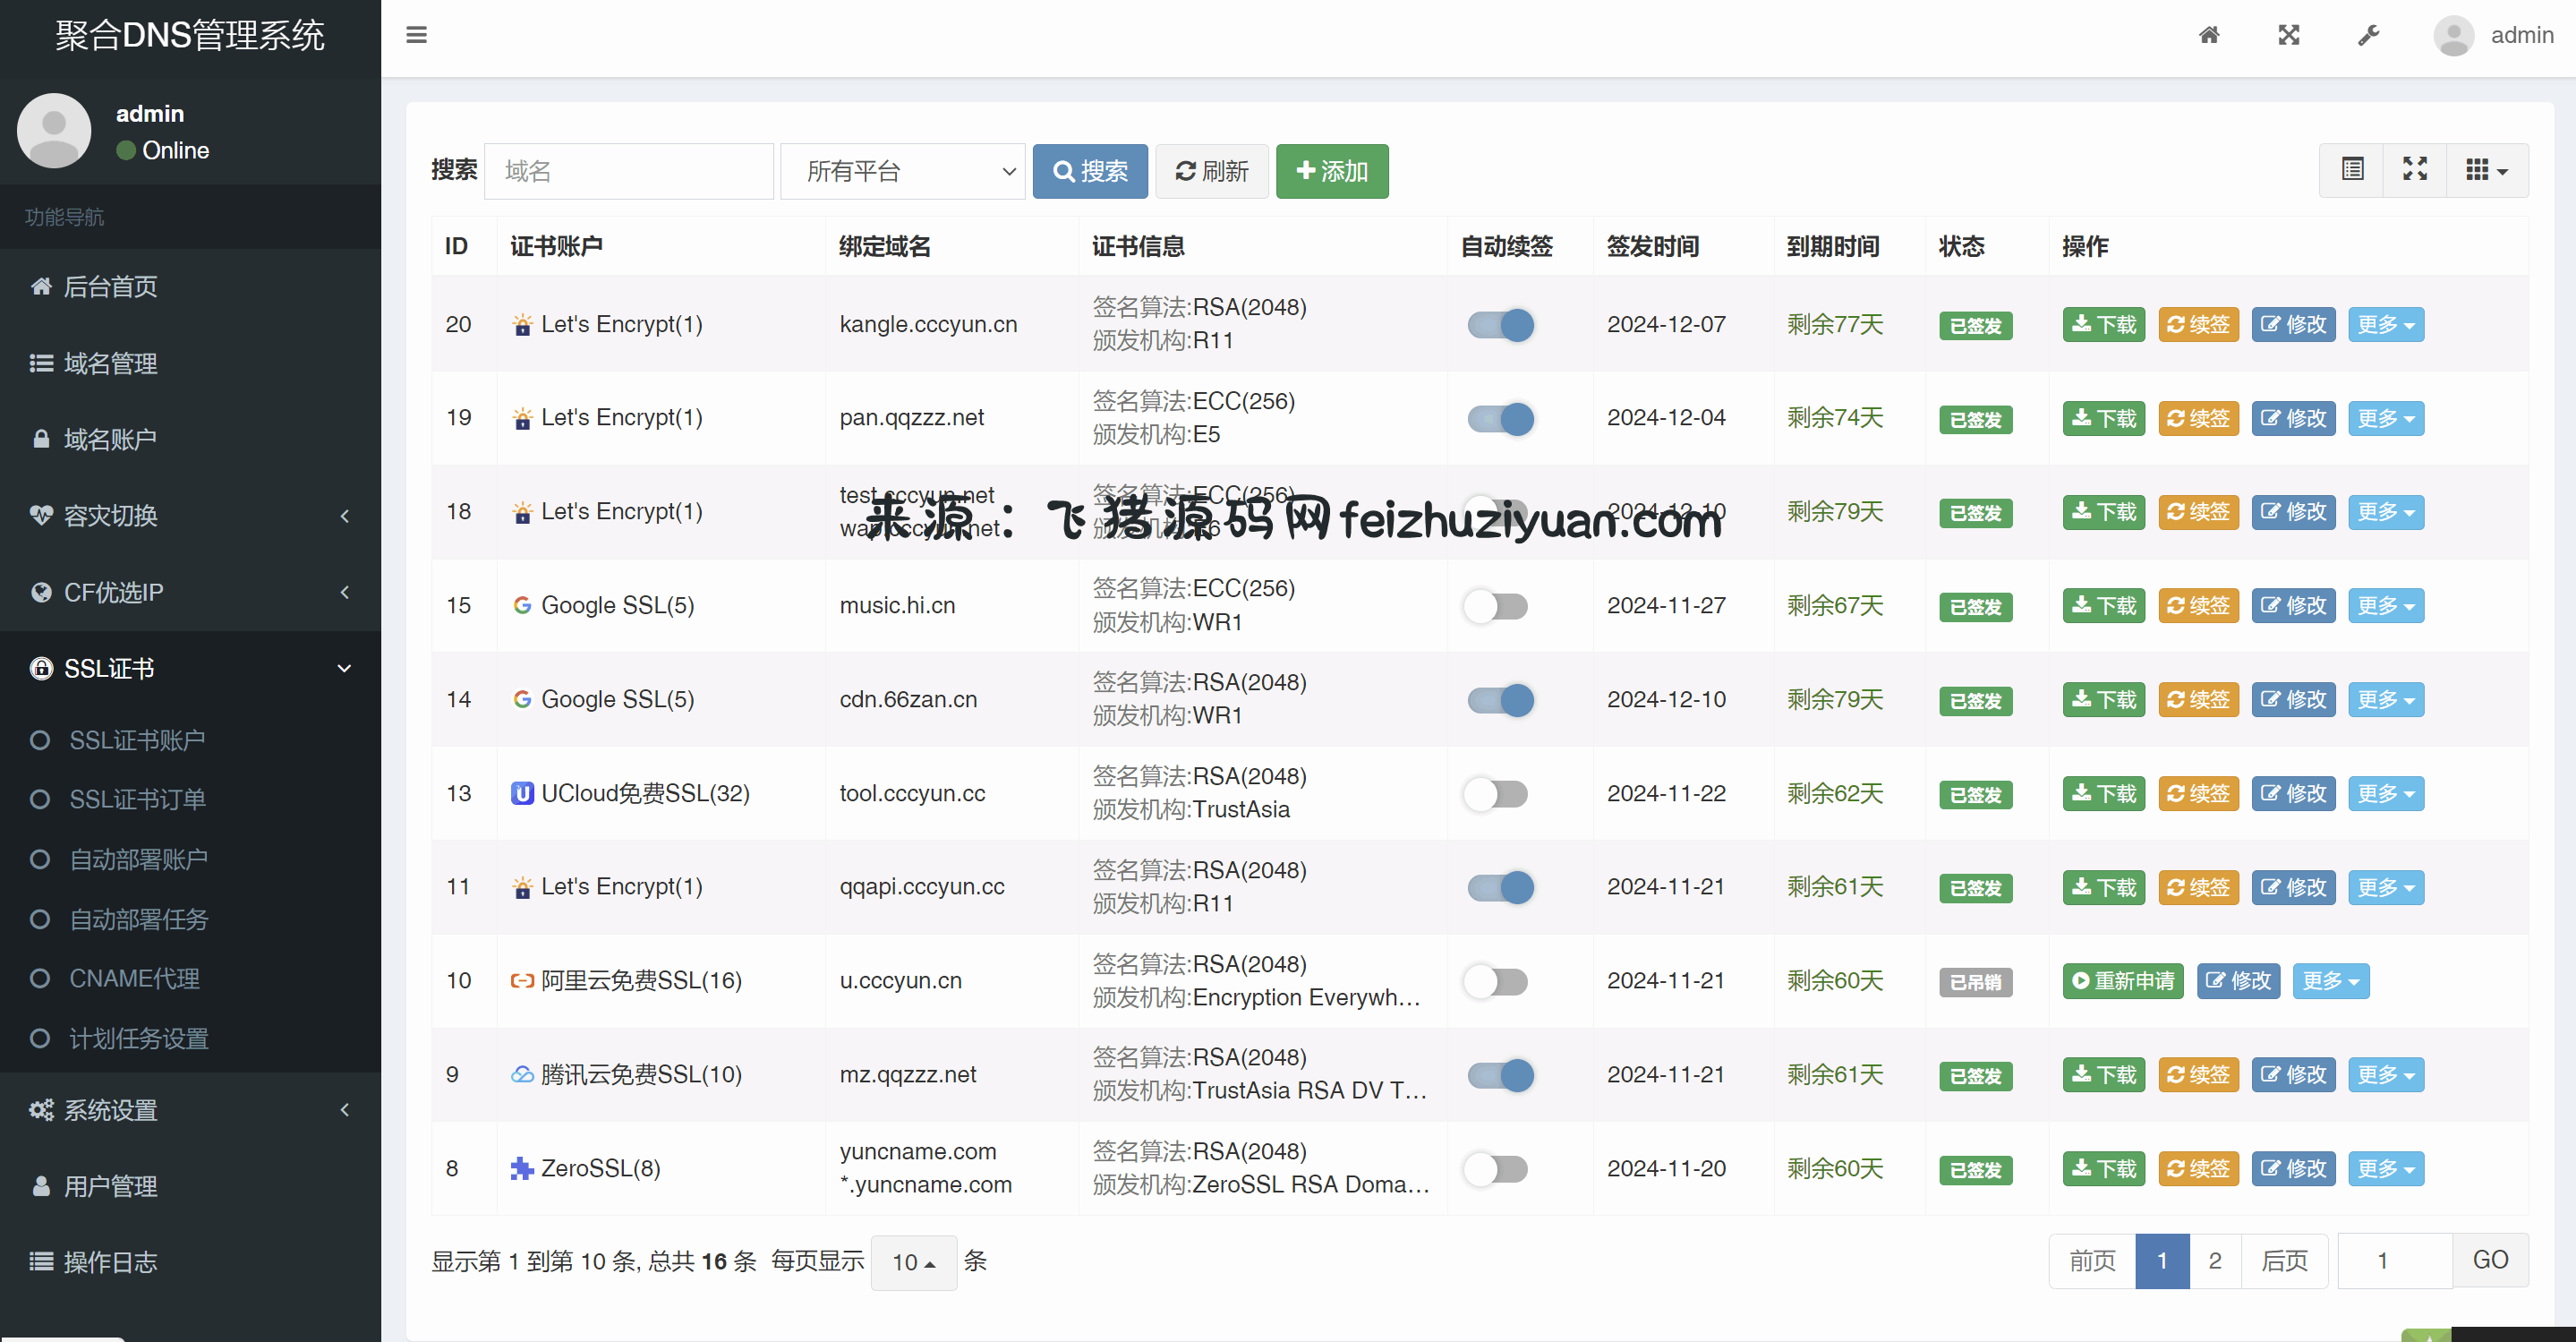
Task: Click 重新申请 for u.cccyun.cn
Action: [2122, 981]
